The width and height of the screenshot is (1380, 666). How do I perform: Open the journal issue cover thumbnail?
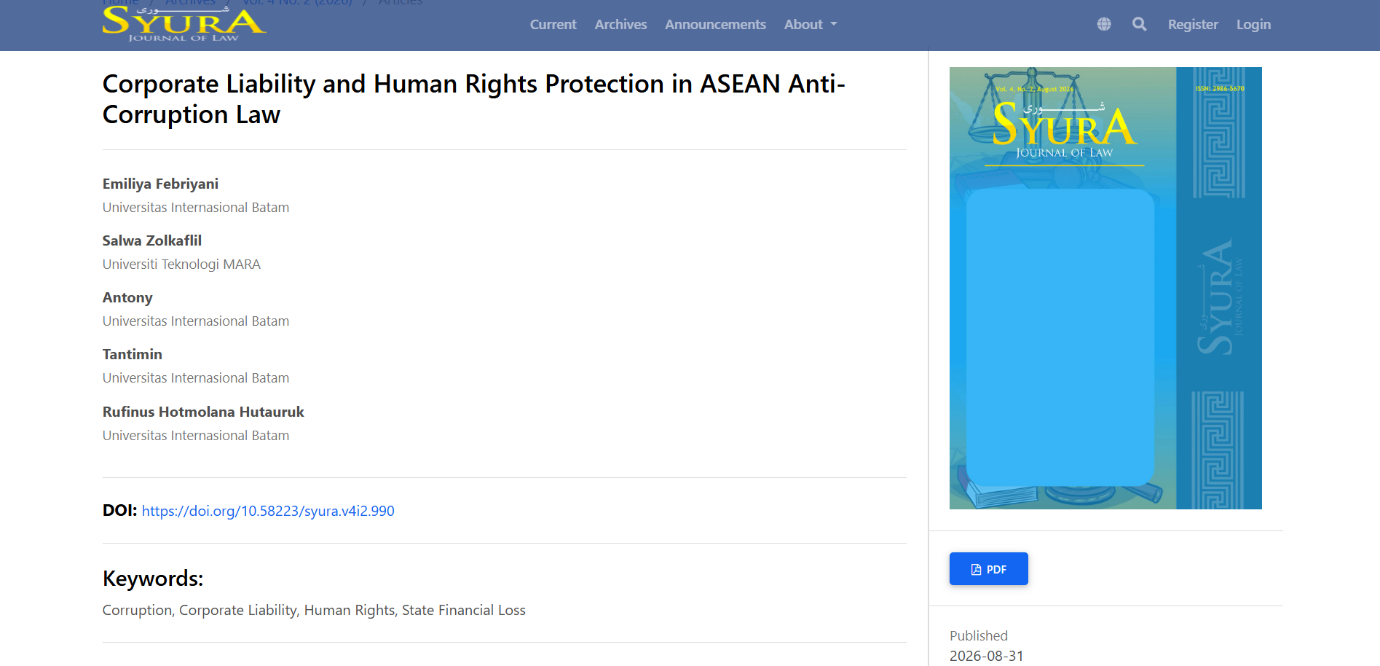tap(1105, 288)
